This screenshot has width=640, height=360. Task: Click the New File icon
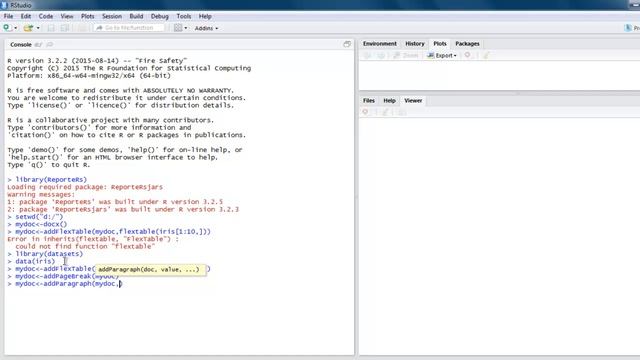[7, 28]
